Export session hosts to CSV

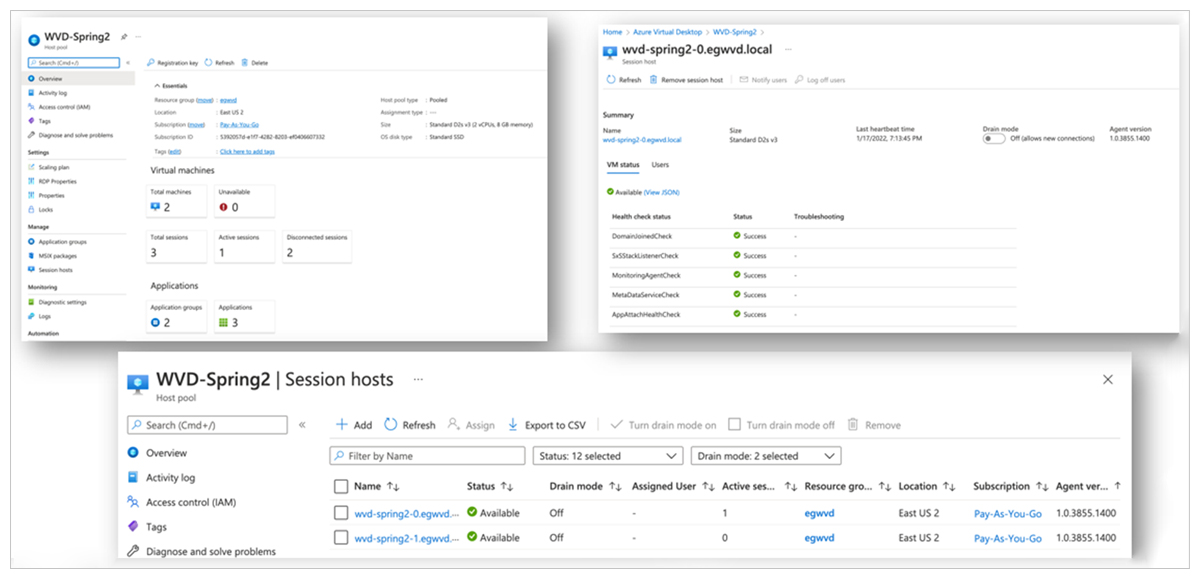pos(547,425)
